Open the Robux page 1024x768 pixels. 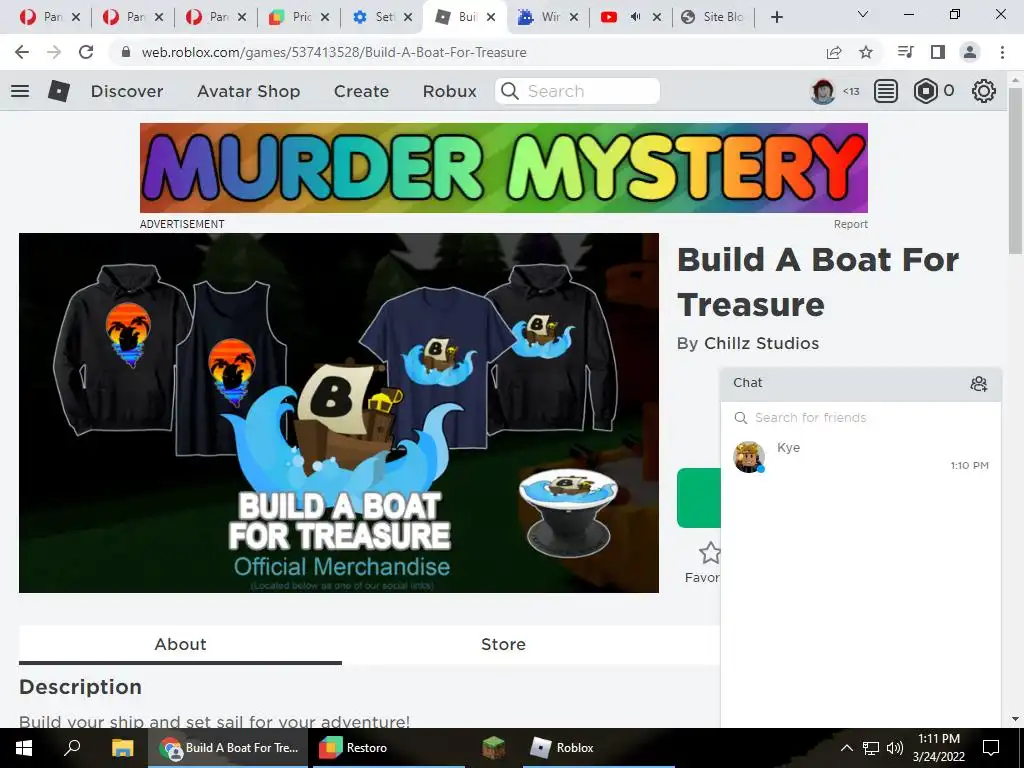[x=449, y=91]
